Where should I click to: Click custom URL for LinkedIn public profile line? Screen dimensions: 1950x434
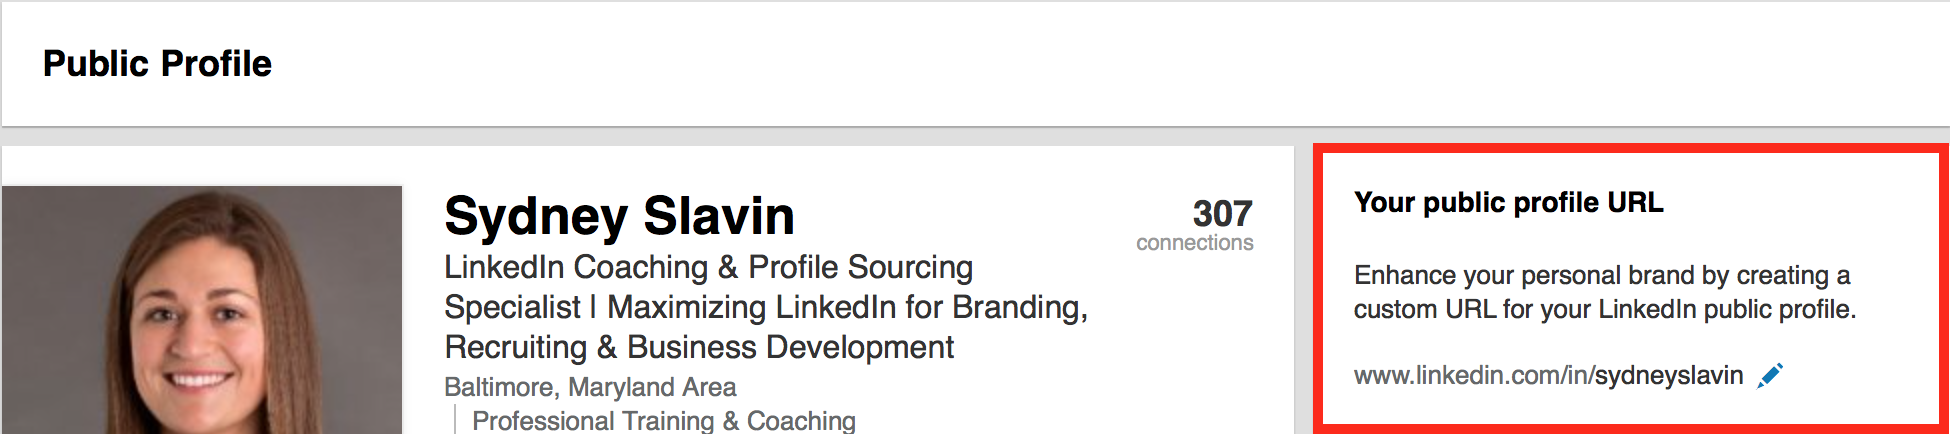1605,309
